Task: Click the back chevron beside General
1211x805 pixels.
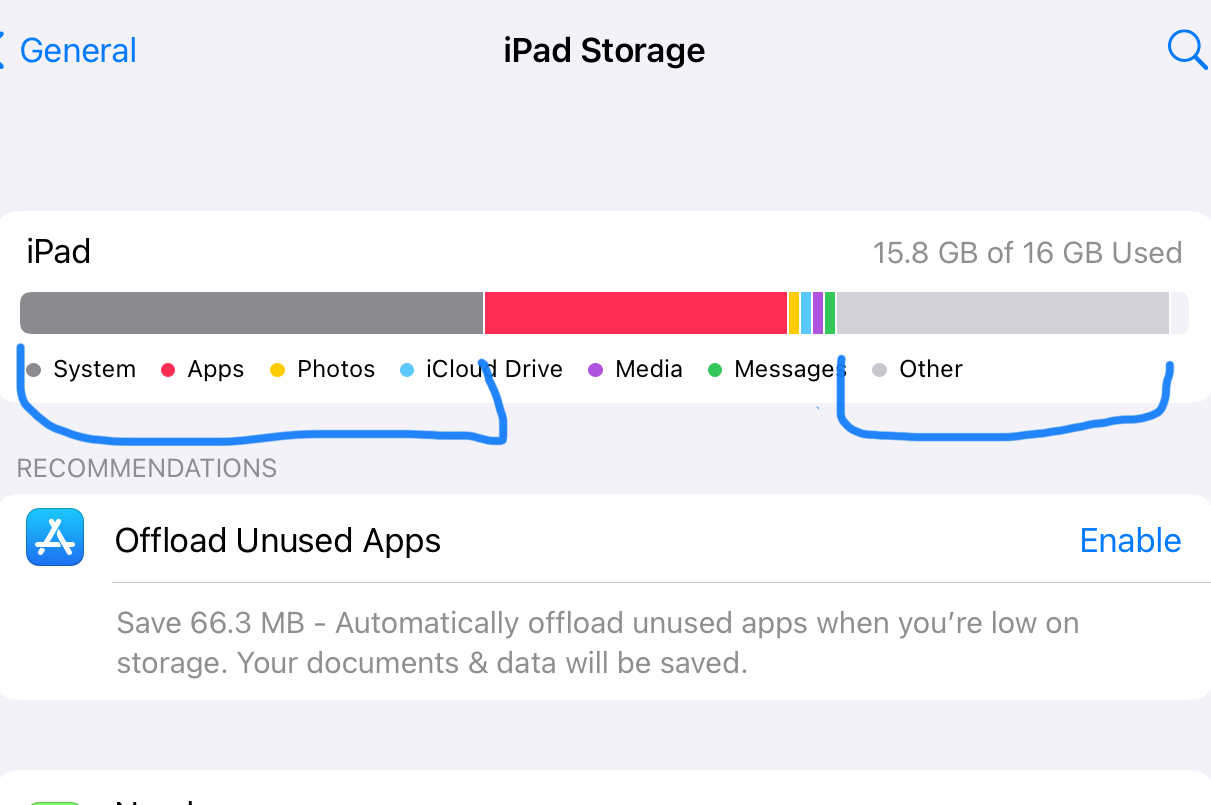Action: pos(3,50)
